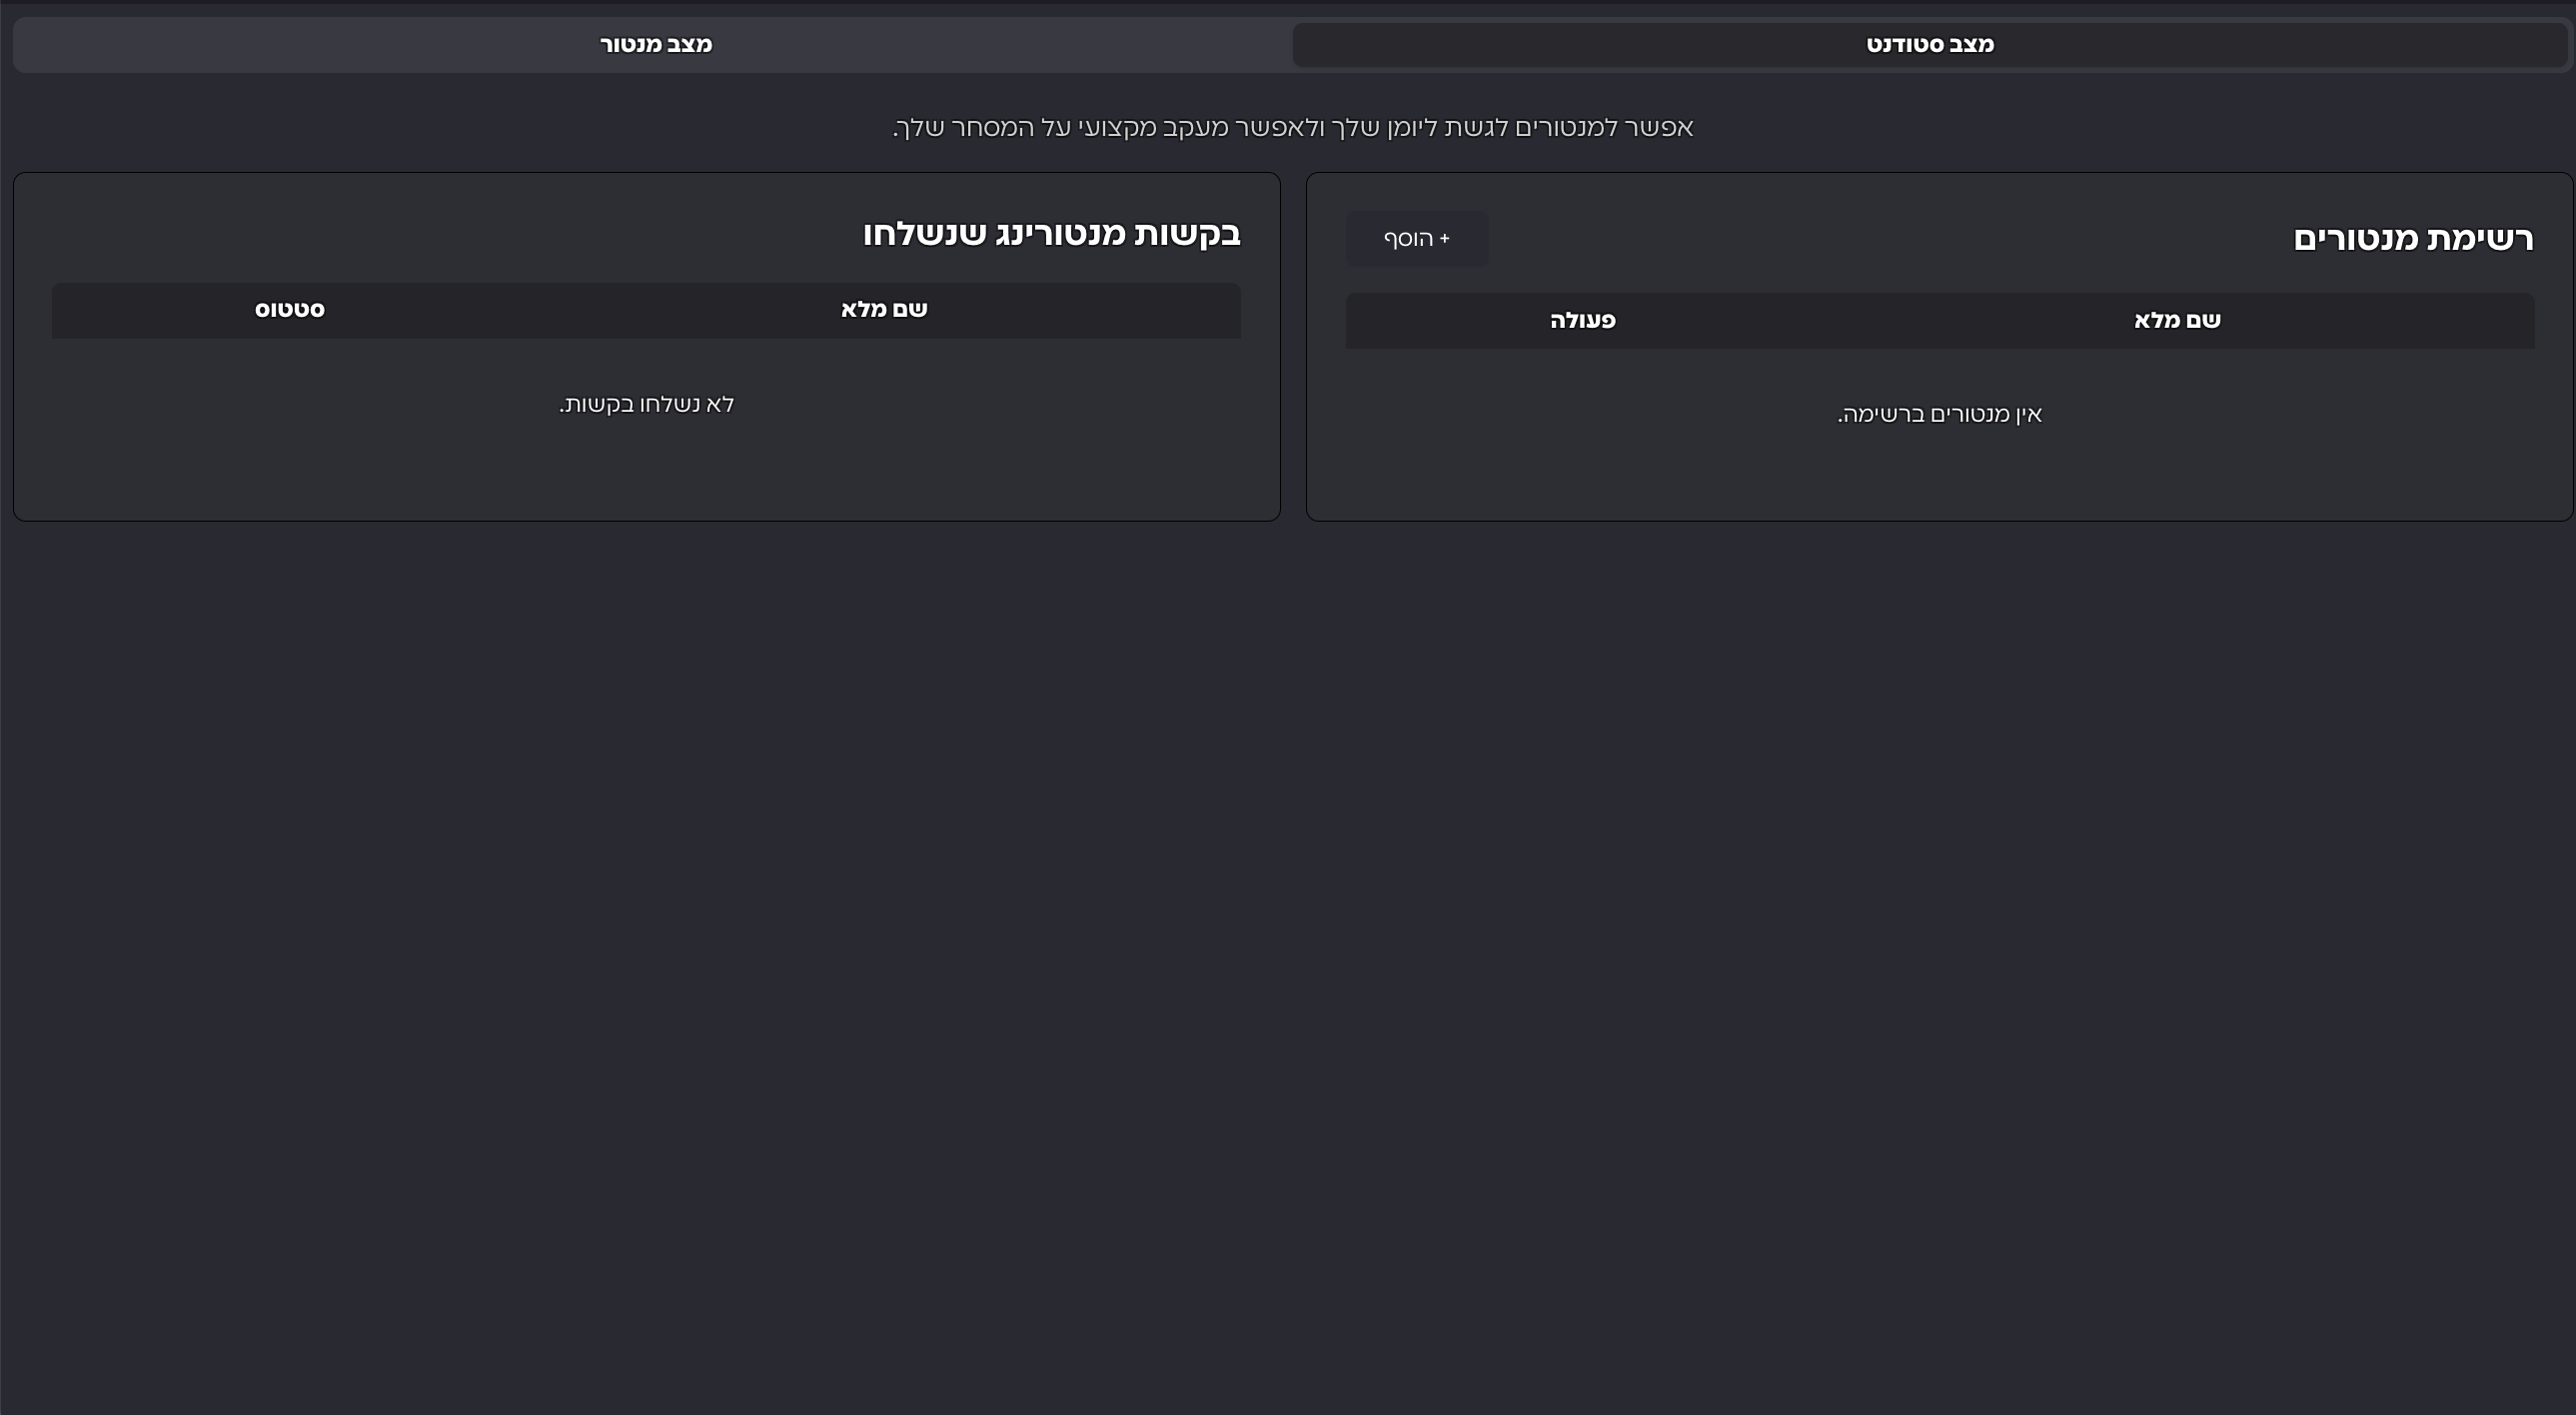Click the description text about mentor journal access
This screenshot has width=2576, height=1415.
pos(1292,127)
